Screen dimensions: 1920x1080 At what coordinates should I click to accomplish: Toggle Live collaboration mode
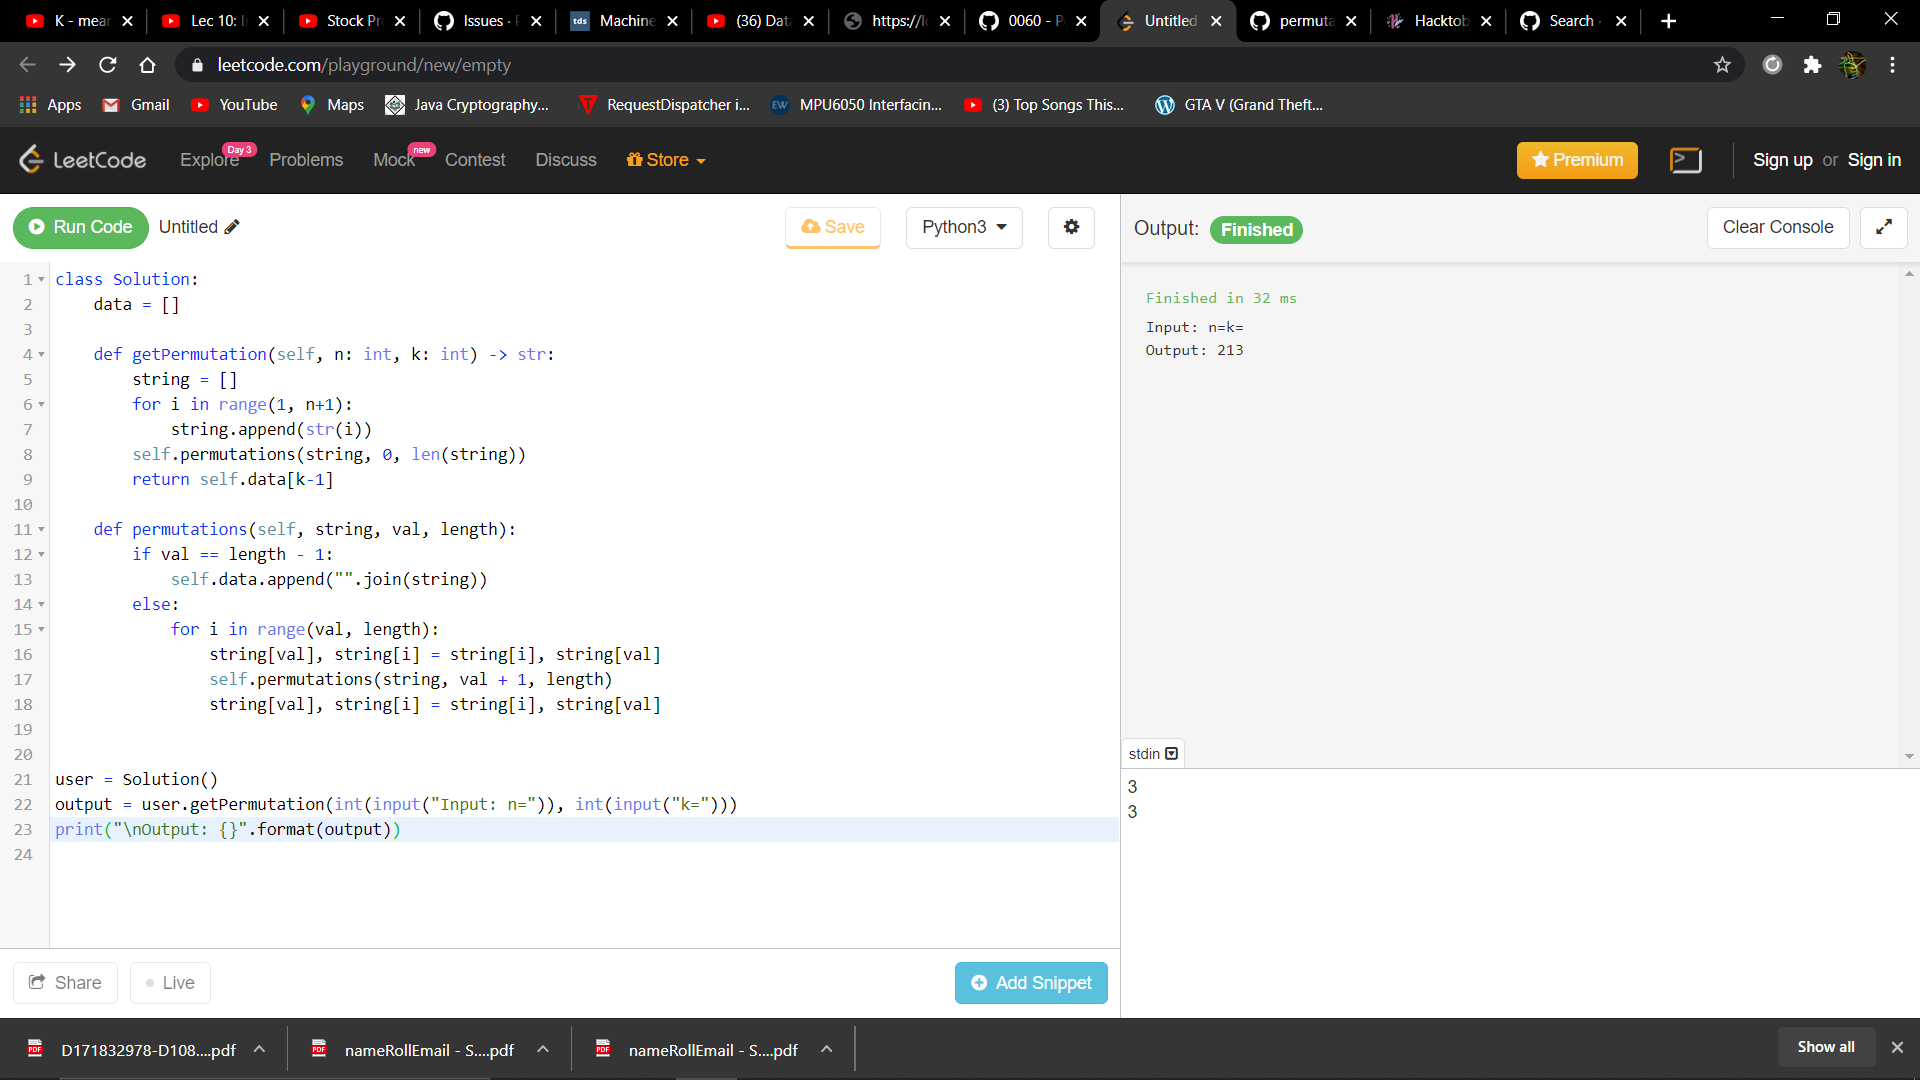point(170,983)
